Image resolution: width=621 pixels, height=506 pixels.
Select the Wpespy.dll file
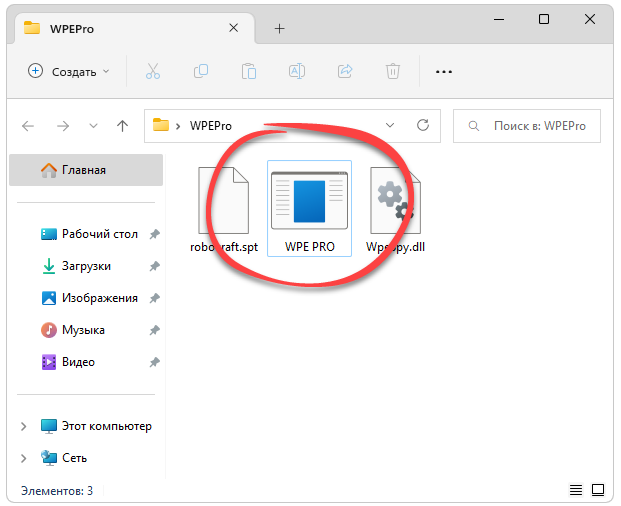395,208
